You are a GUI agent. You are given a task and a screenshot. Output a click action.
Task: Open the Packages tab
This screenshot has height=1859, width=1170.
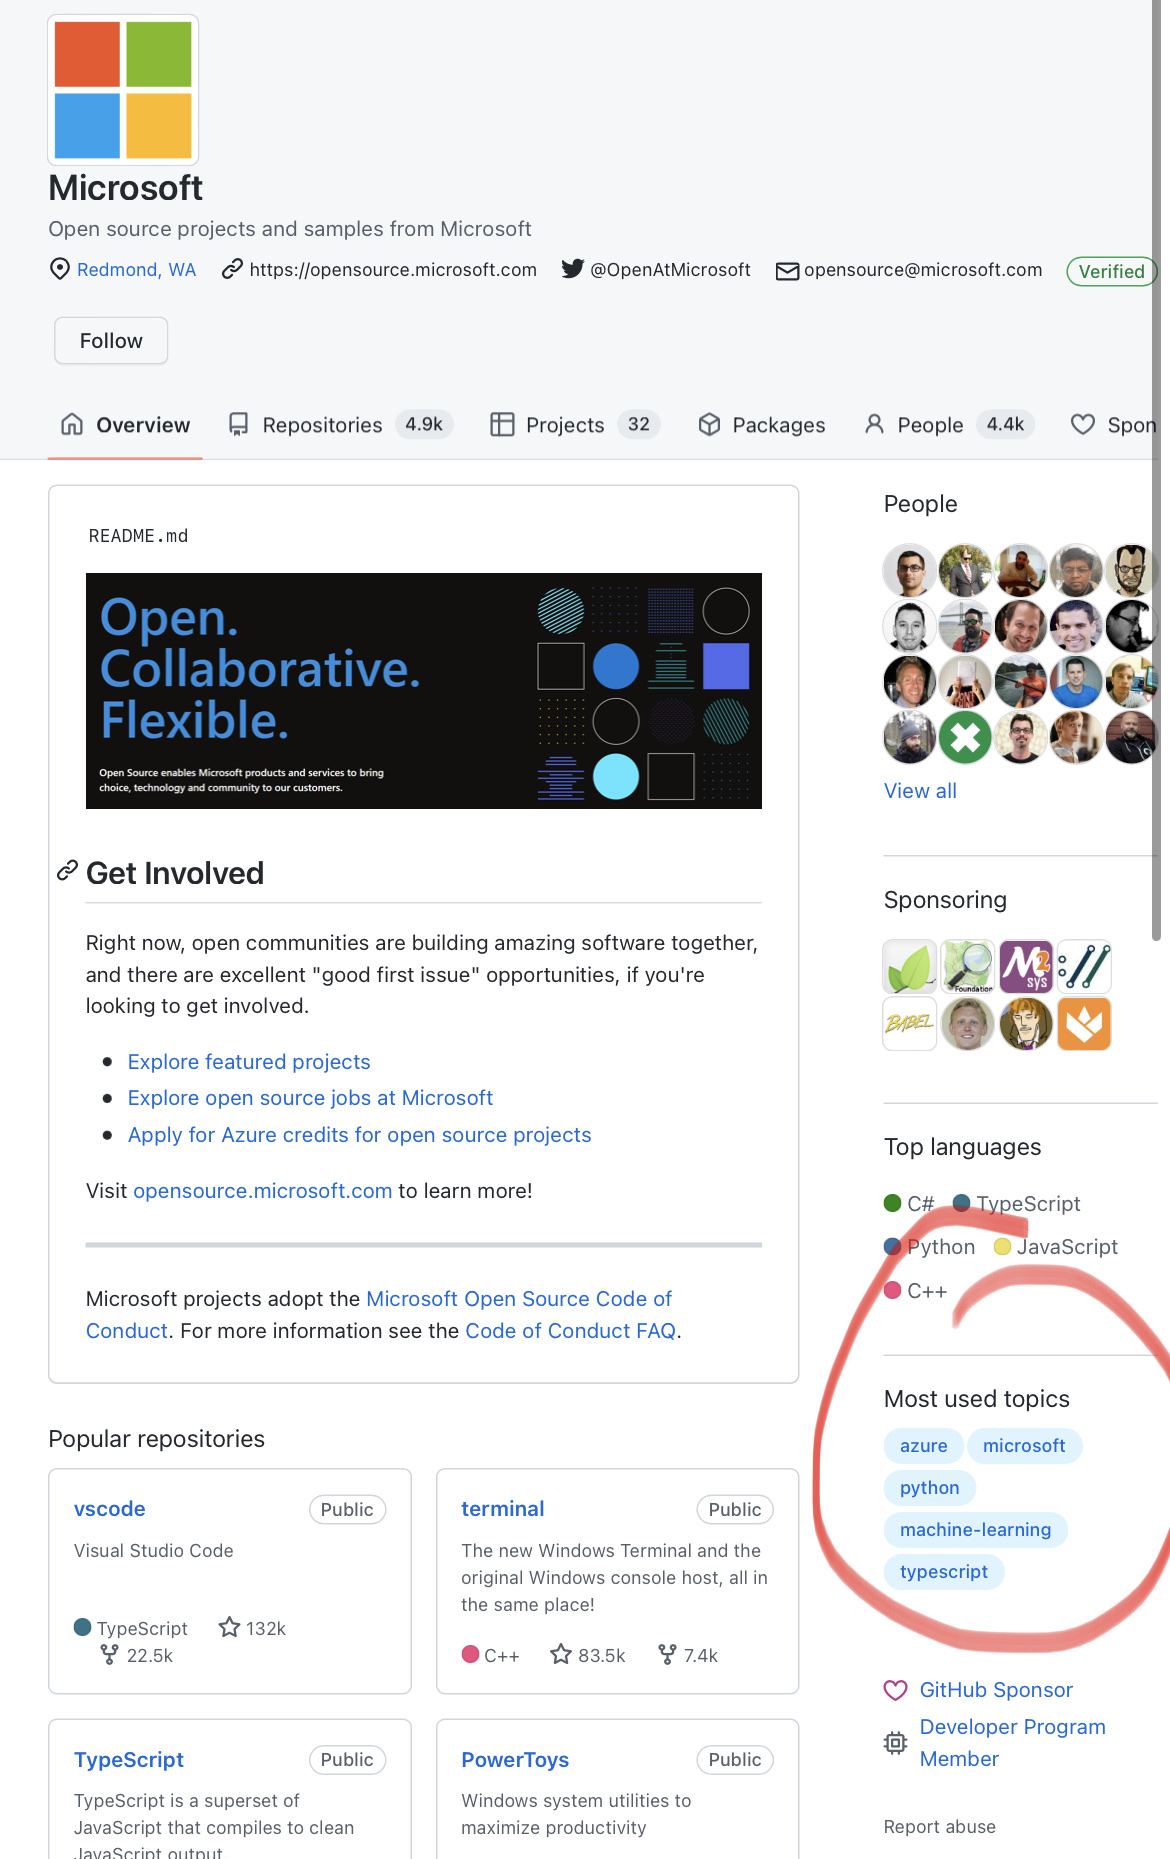click(x=779, y=425)
